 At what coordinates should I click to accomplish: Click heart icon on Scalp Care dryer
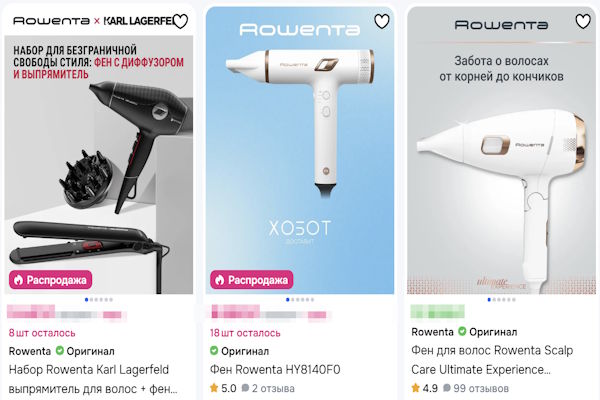pyautogui.click(x=583, y=21)
